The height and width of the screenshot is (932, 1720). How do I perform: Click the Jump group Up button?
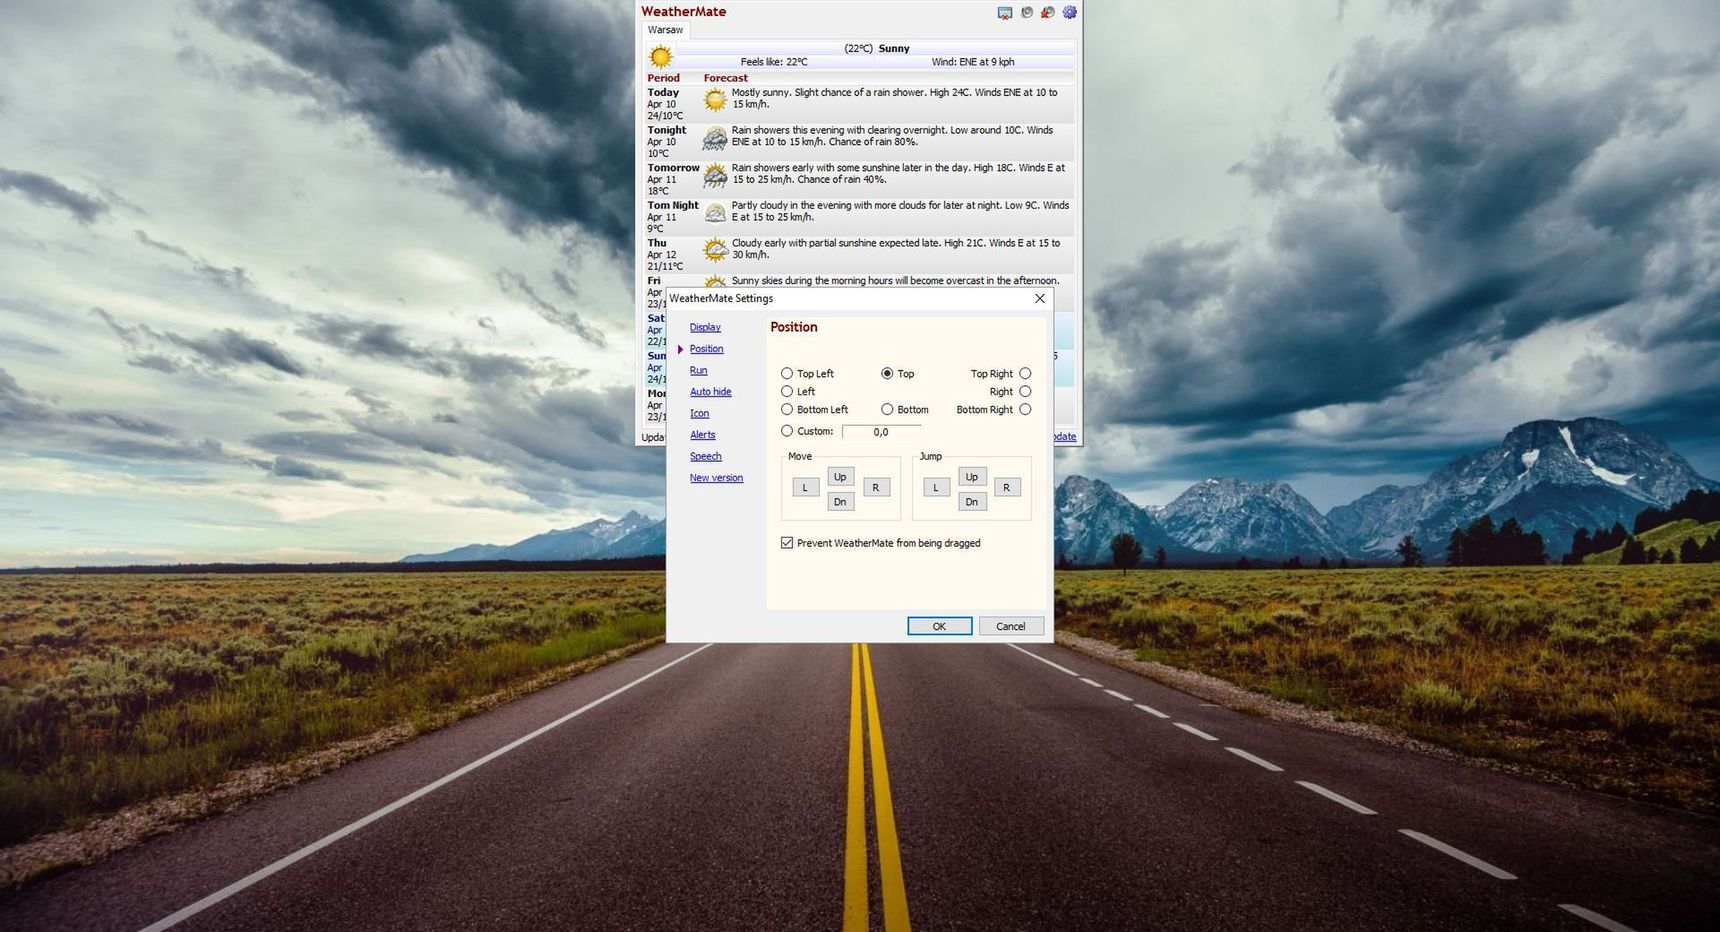[x=971, y=476]
